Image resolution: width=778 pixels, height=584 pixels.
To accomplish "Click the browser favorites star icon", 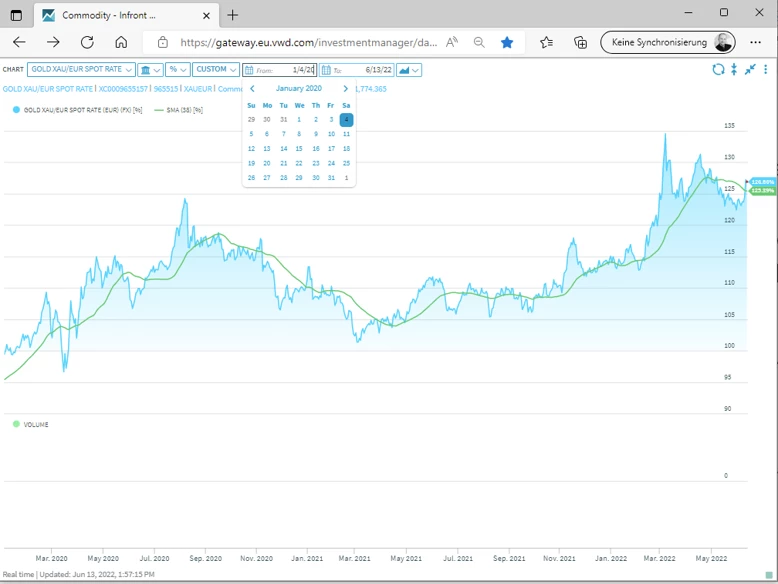I will coord(507,42).
